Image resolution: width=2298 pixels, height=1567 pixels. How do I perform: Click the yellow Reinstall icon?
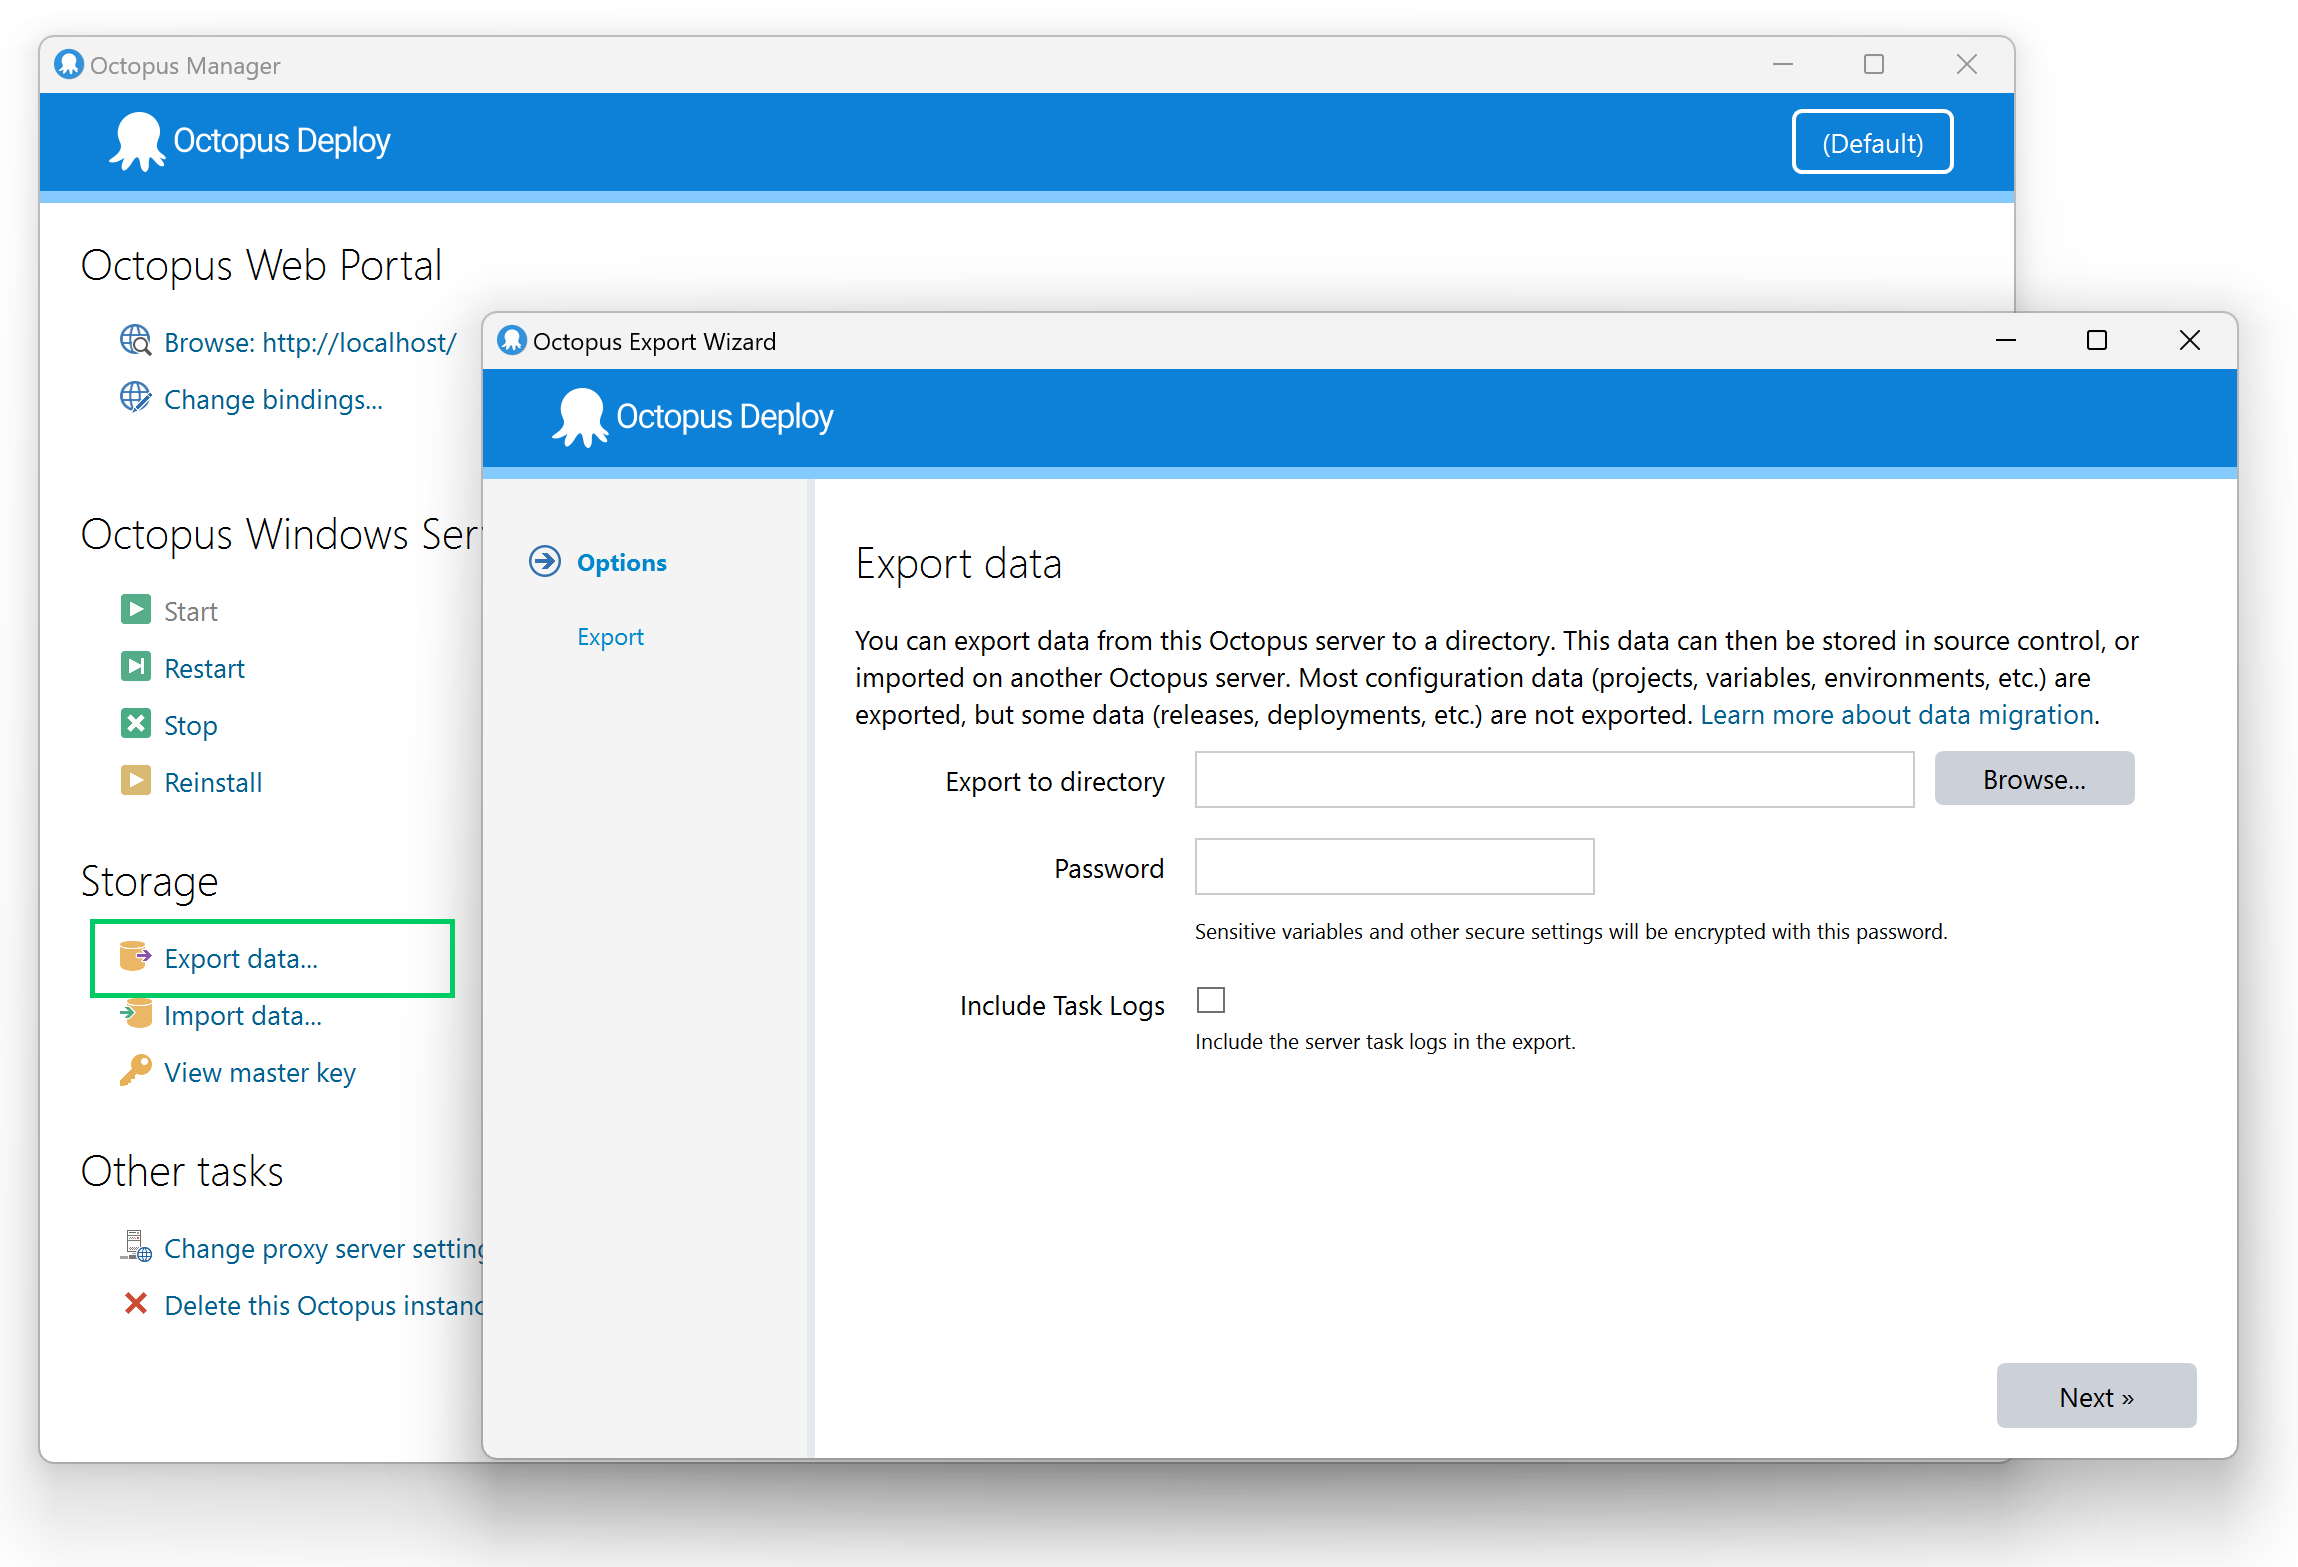(x=135, y=780)
